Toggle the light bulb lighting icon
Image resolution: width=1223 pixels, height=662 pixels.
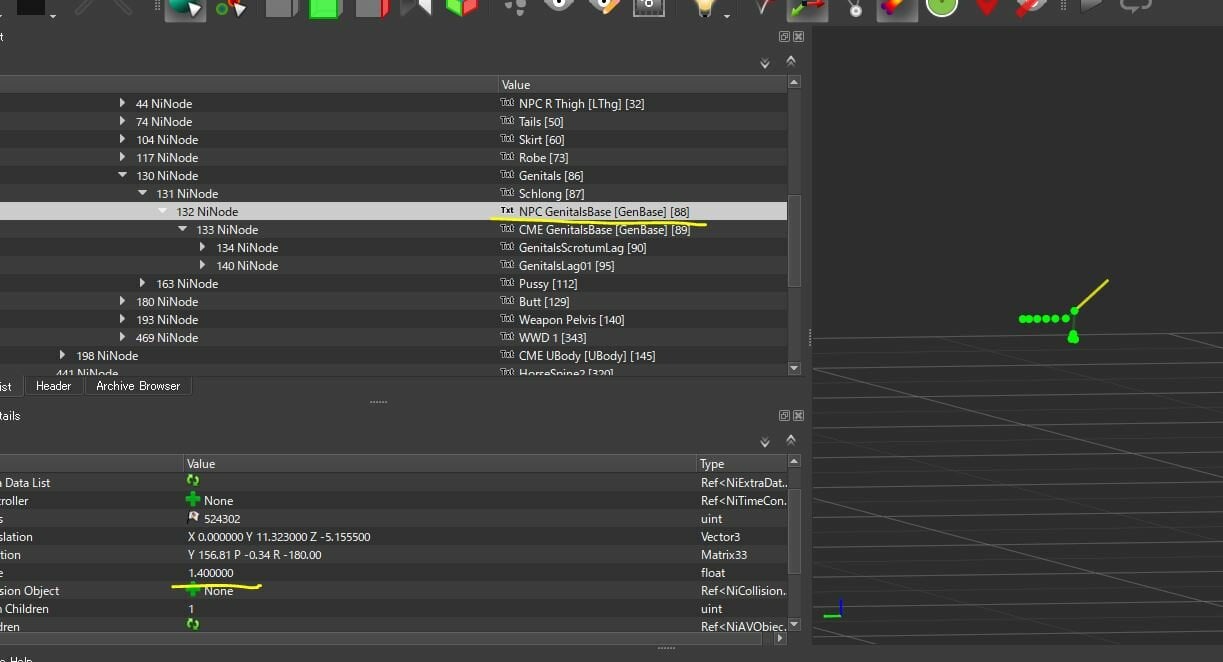706,8
